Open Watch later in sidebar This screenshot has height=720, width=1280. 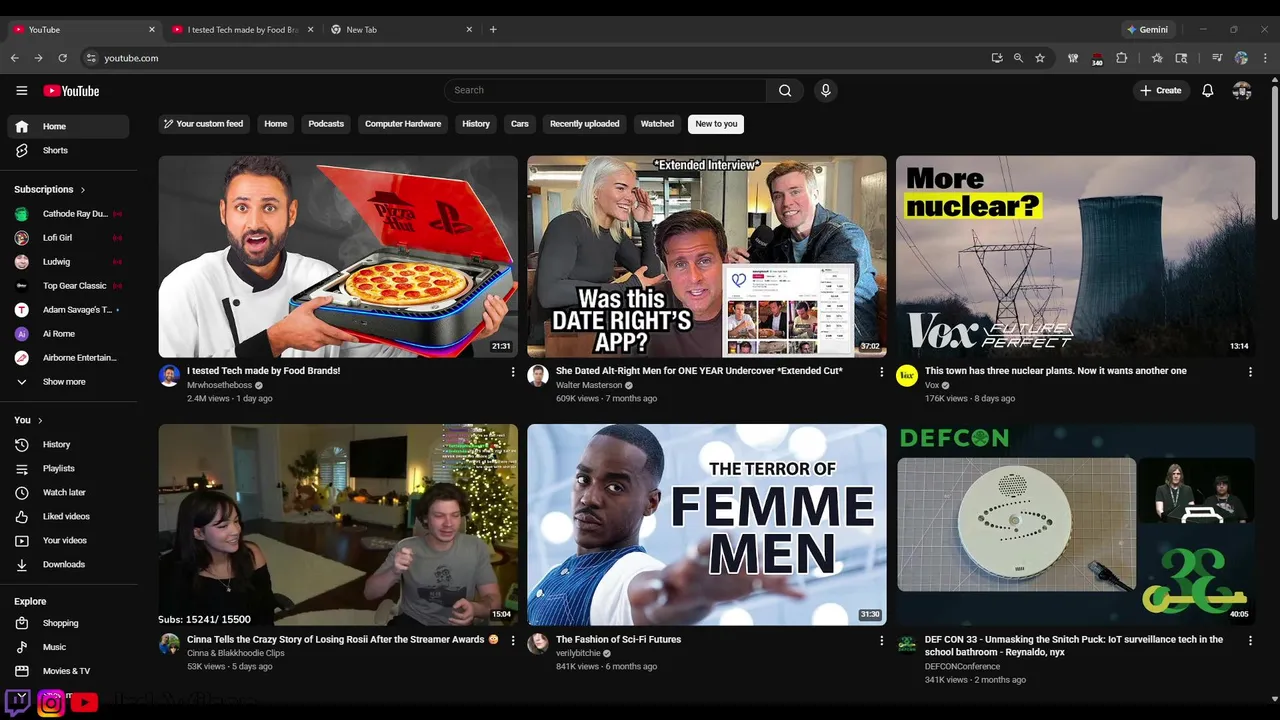click(x=68, y=492)
